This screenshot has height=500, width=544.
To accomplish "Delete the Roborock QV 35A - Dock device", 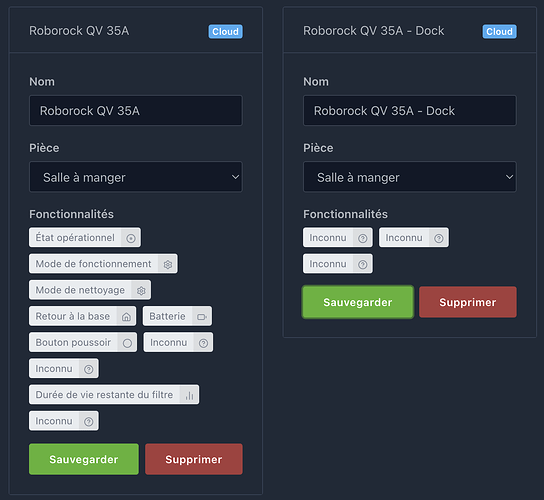I will point(468,302).
